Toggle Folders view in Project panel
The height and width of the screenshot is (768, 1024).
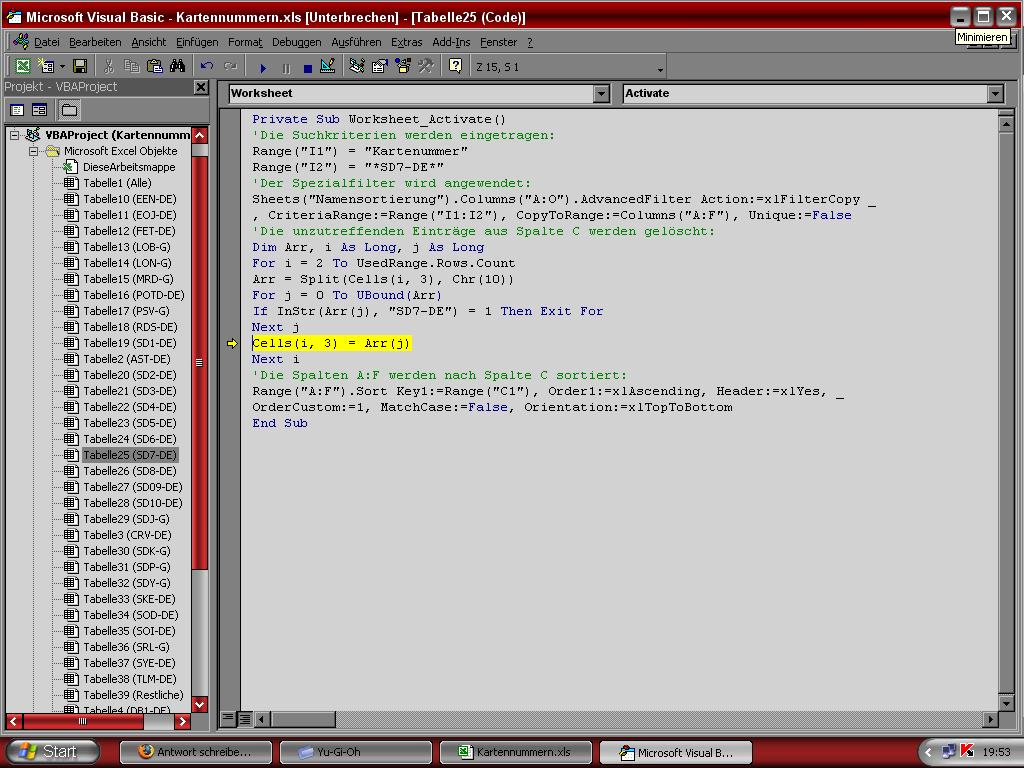click(x=69, y=110)
